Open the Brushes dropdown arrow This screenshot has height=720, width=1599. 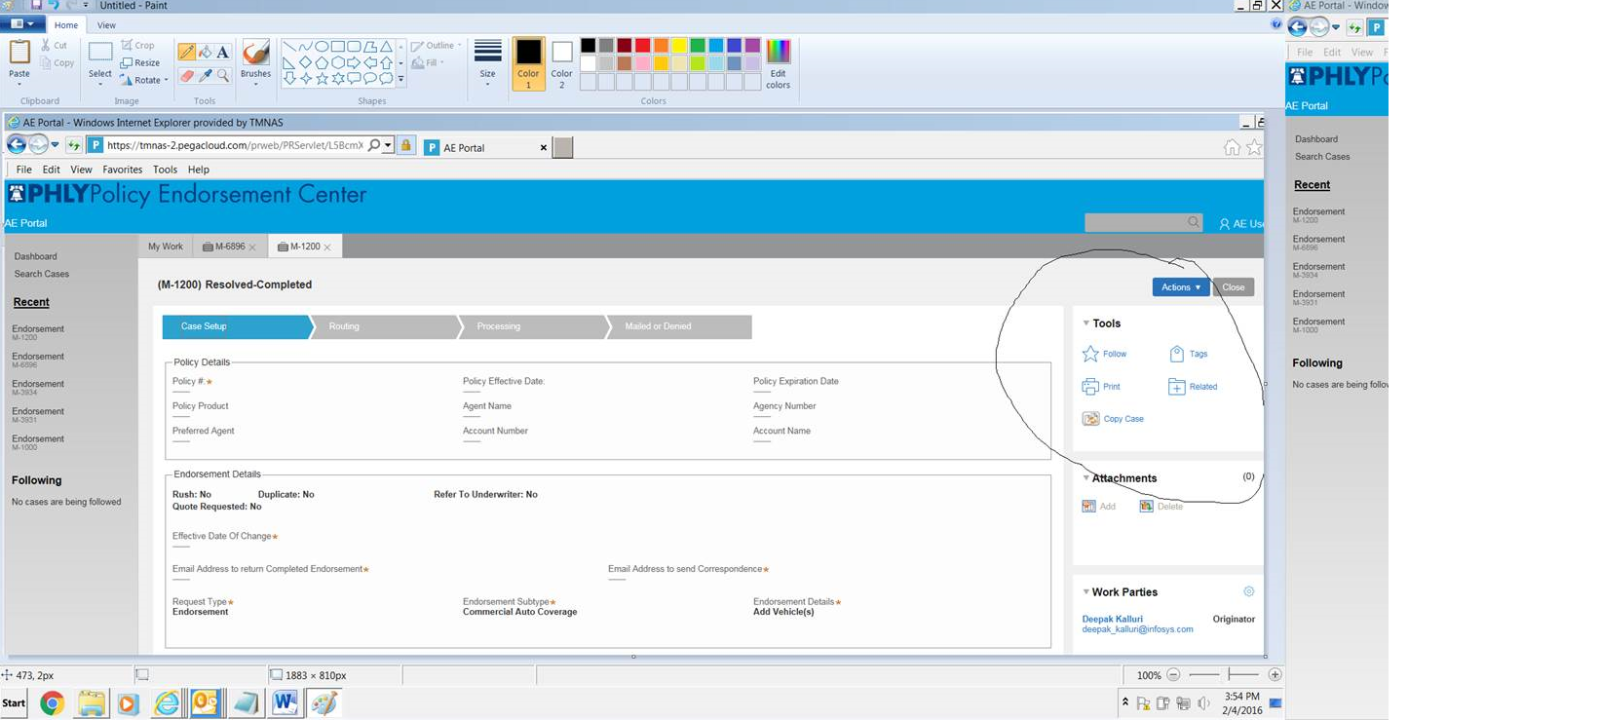pyautogui.click(x=256, y=84)
